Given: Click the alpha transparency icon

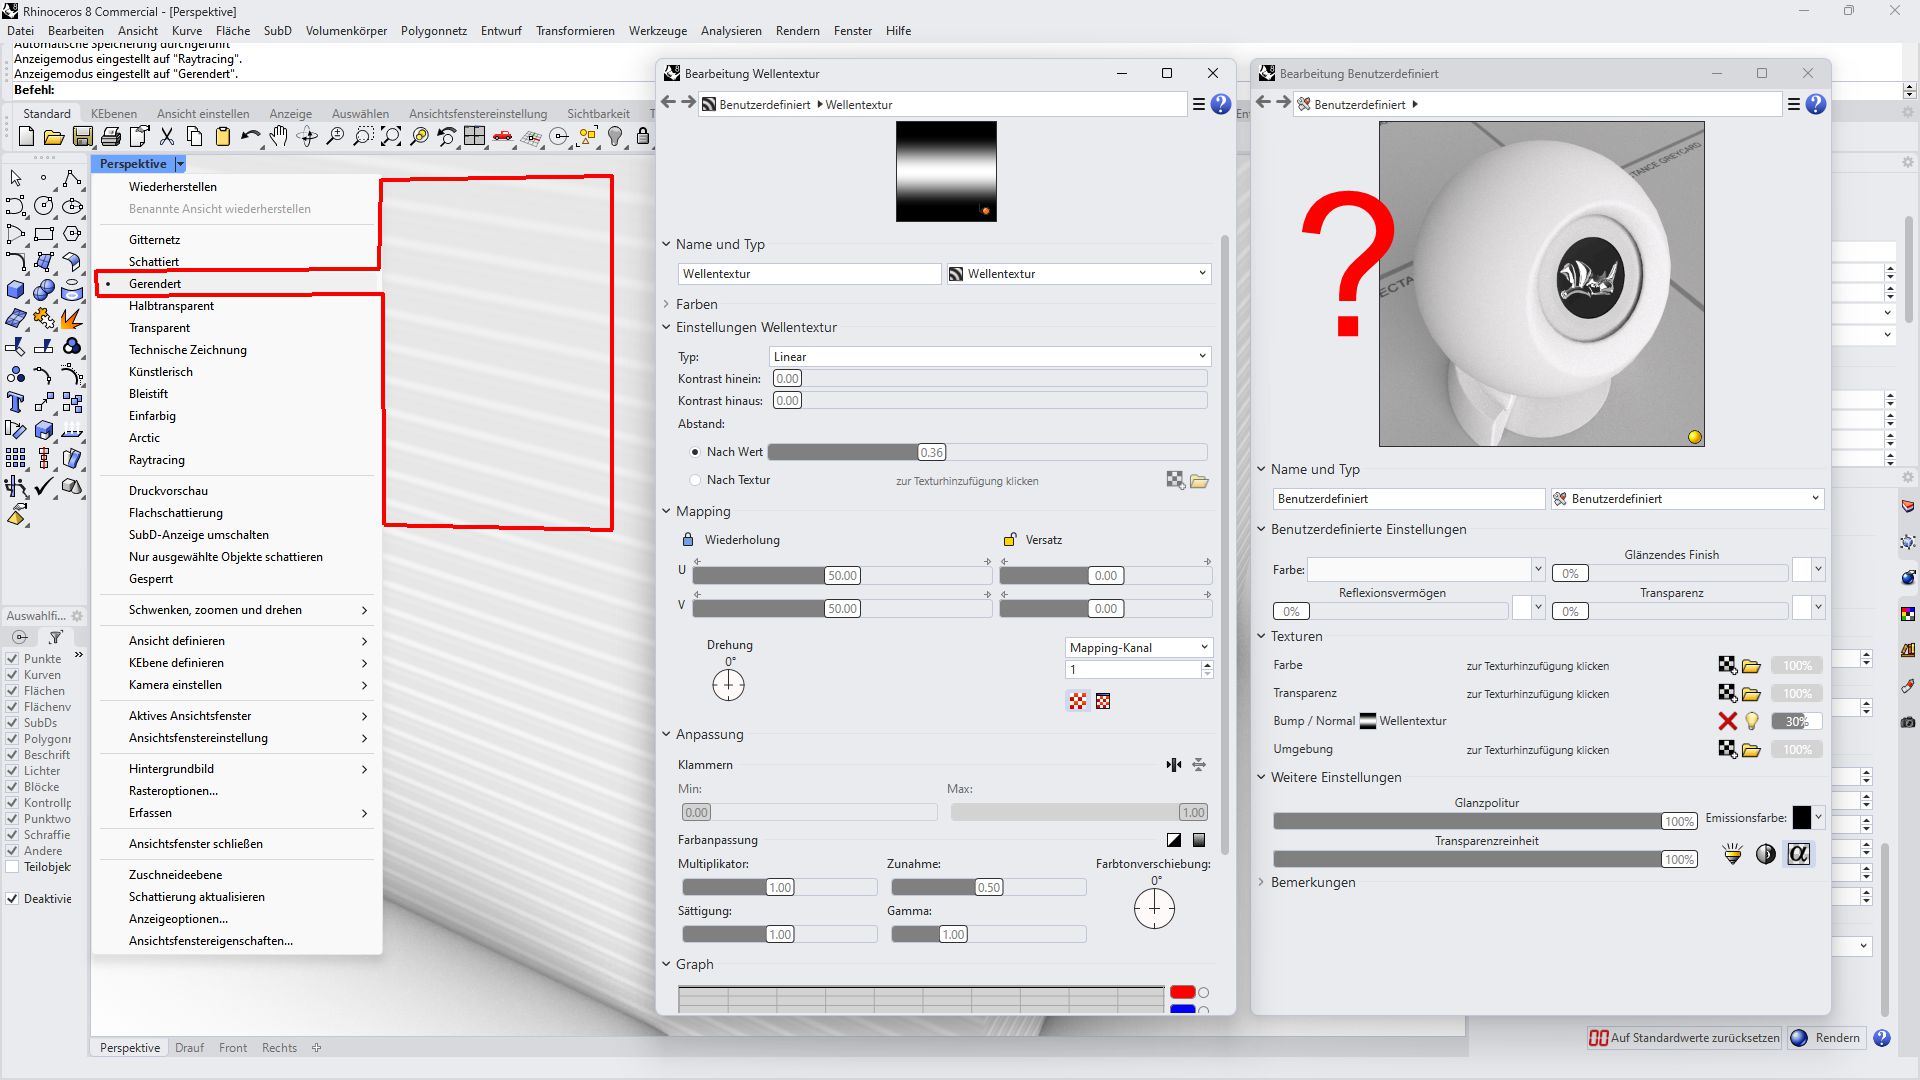Looking at the screenshot, I should point(1798,854).
